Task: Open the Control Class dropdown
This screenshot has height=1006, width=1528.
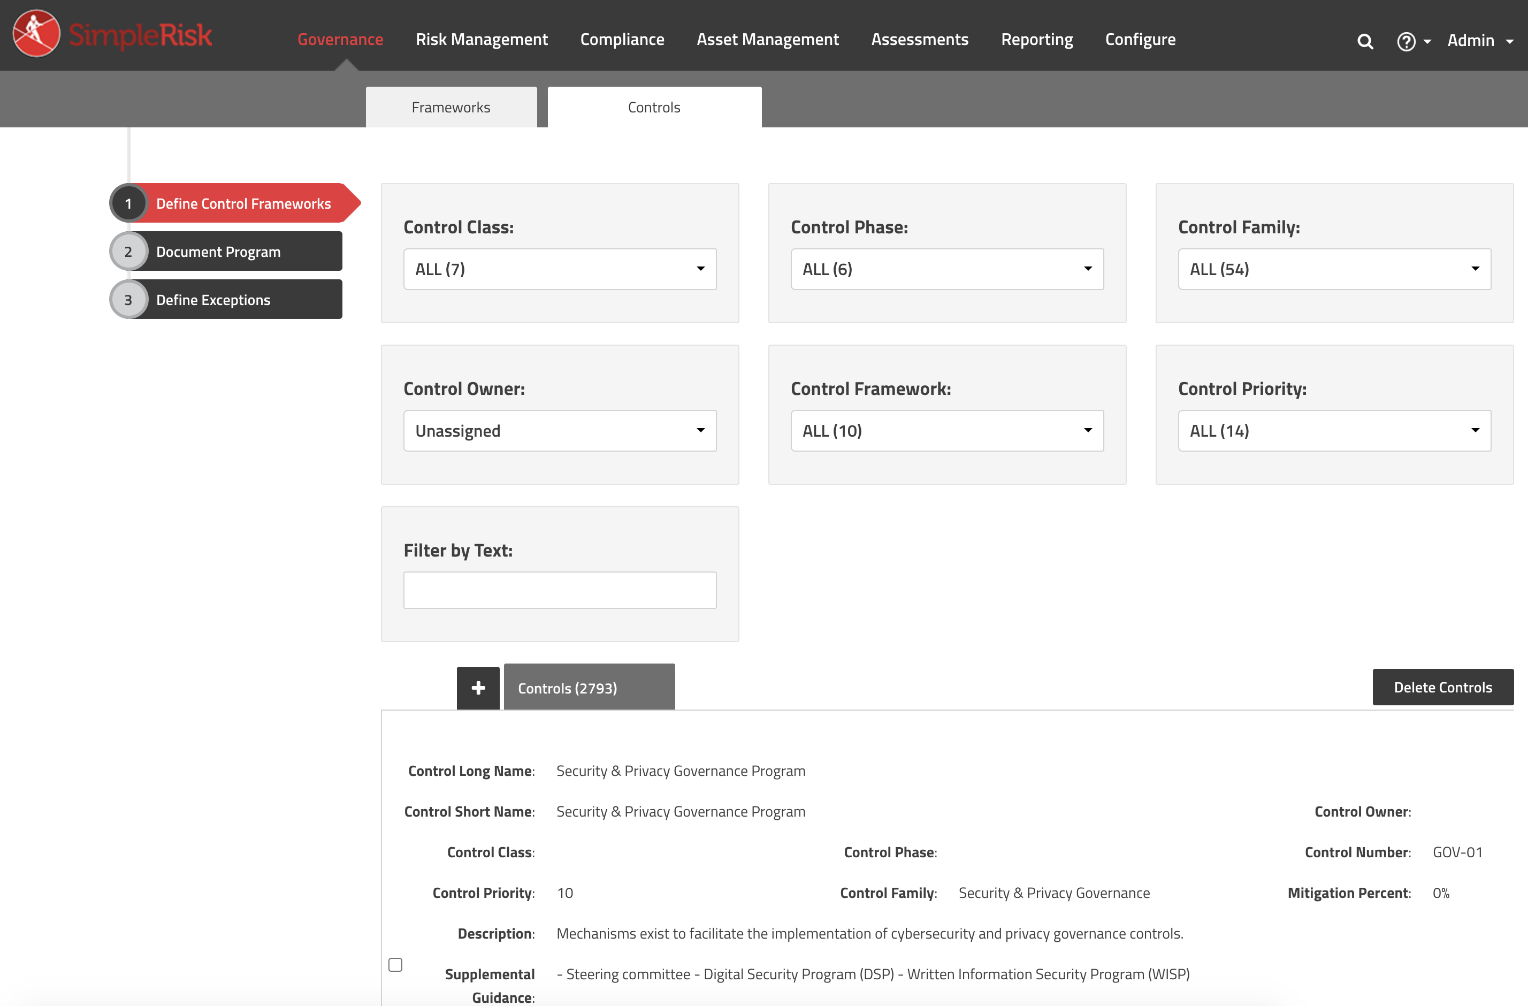Action: tap(559, 268)
